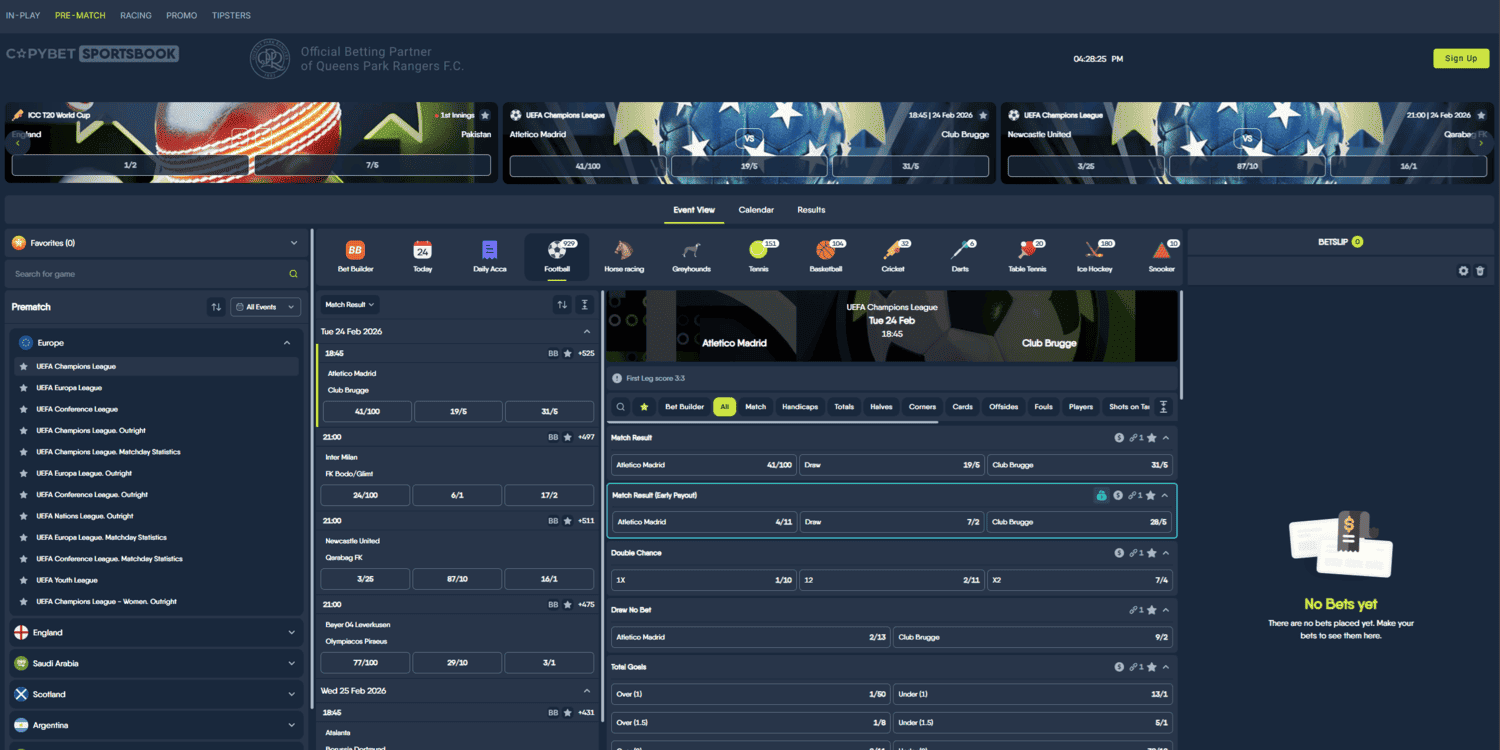Switch to the Calendar tab
The image size is (1500, 750).
click(756, 210)
